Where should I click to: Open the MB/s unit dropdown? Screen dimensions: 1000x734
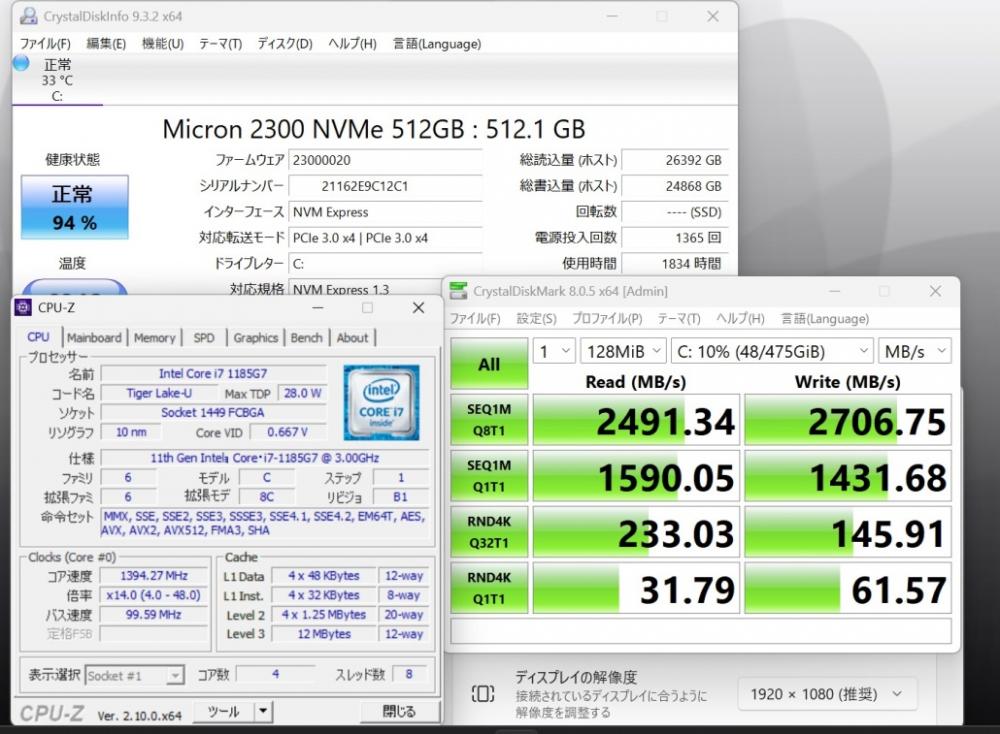coord(915,351)
